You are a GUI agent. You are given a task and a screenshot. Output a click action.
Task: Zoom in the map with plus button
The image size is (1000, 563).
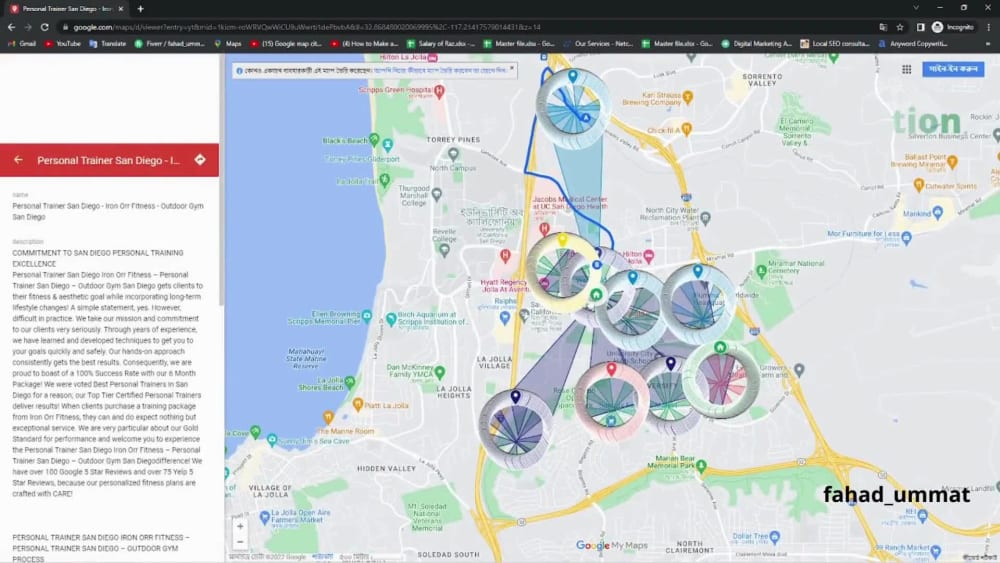(x=240, y=527)
